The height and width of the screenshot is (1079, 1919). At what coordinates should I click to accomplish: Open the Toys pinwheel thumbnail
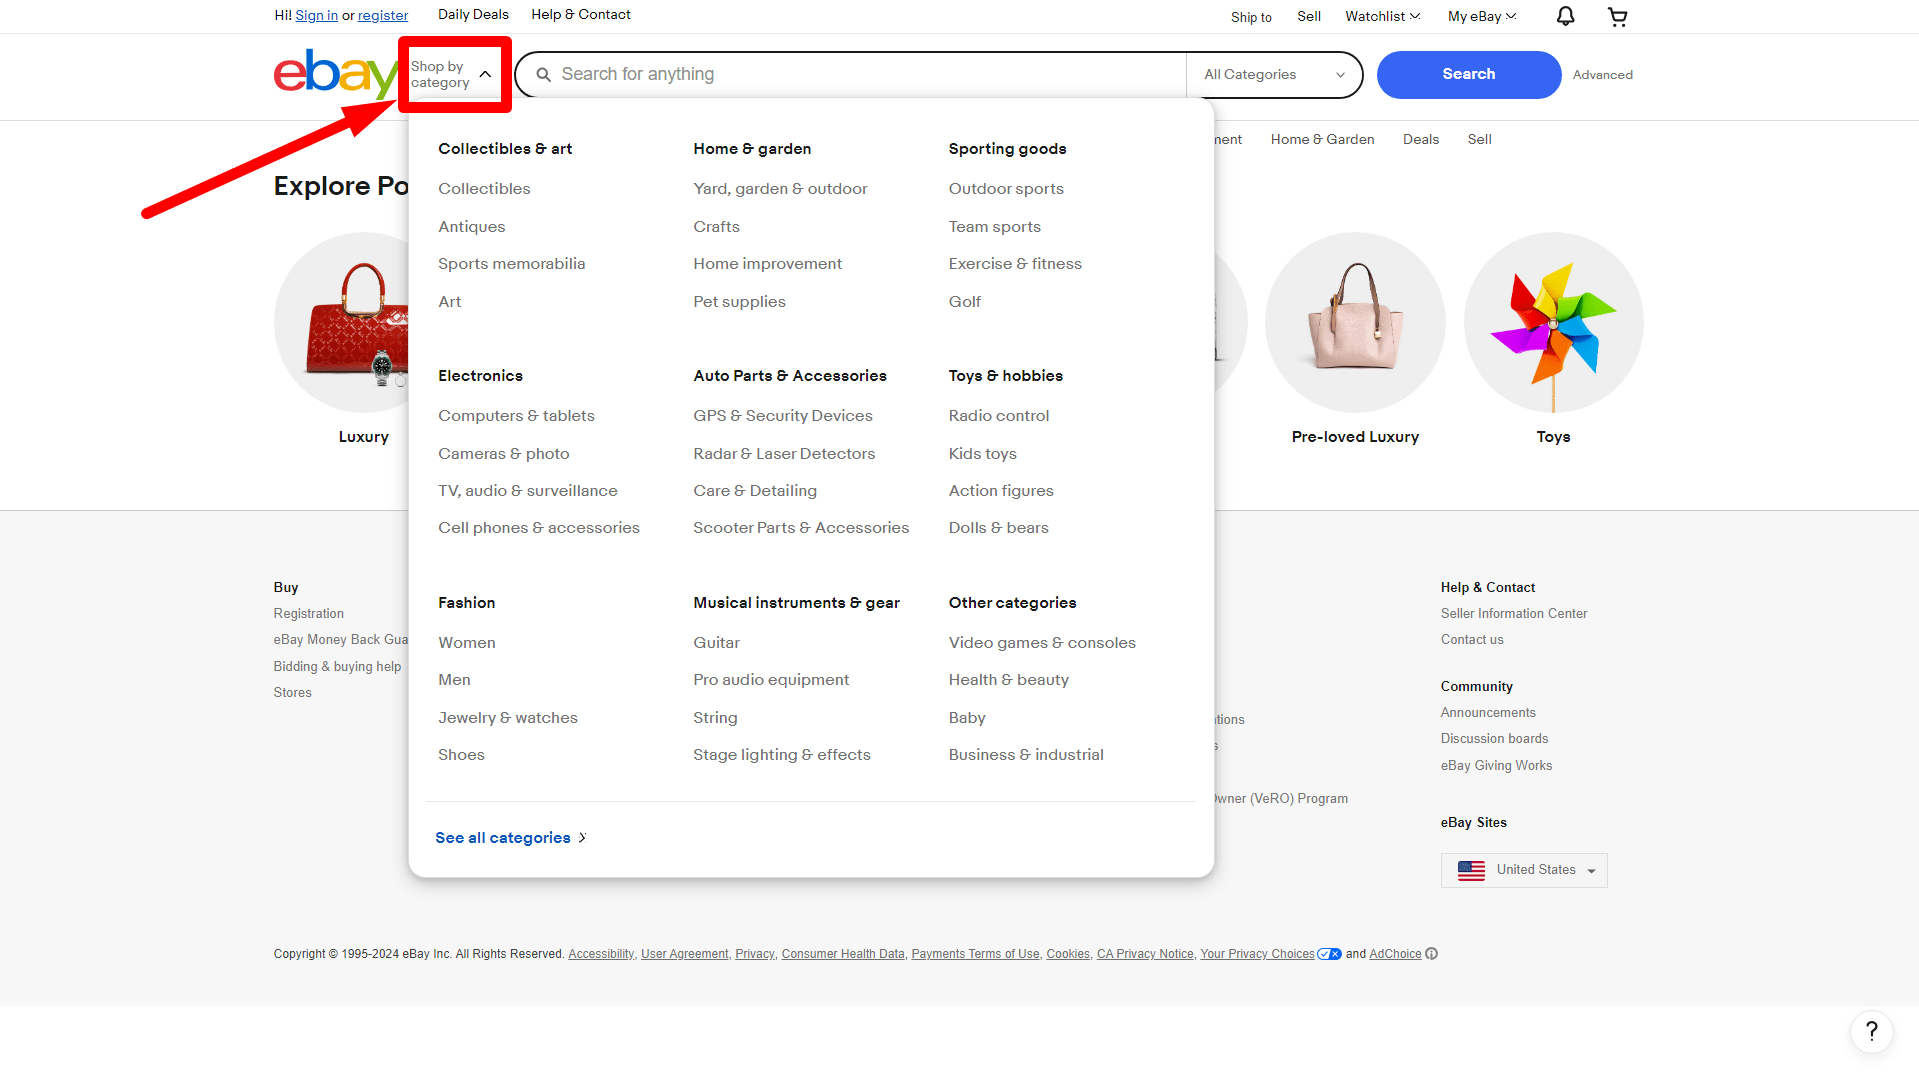click(x=1552, y=323)
